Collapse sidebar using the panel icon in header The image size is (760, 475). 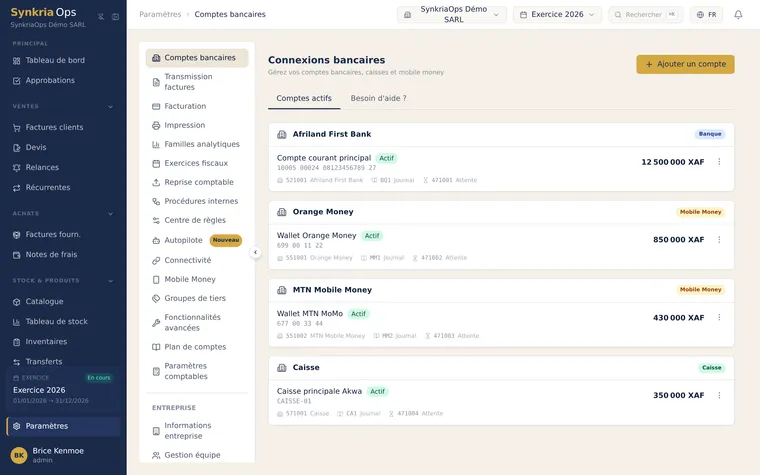[115, 16]
